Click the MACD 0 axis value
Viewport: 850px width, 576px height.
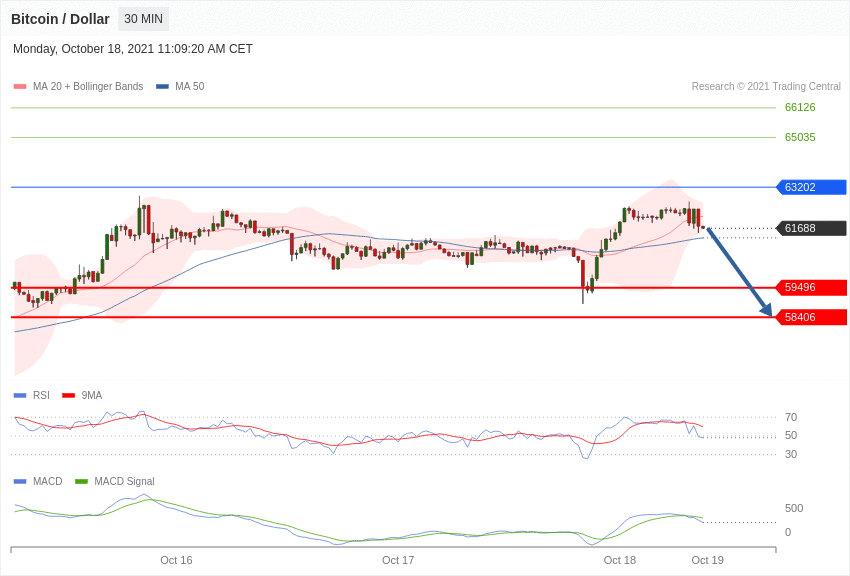[x=788, y=532]
